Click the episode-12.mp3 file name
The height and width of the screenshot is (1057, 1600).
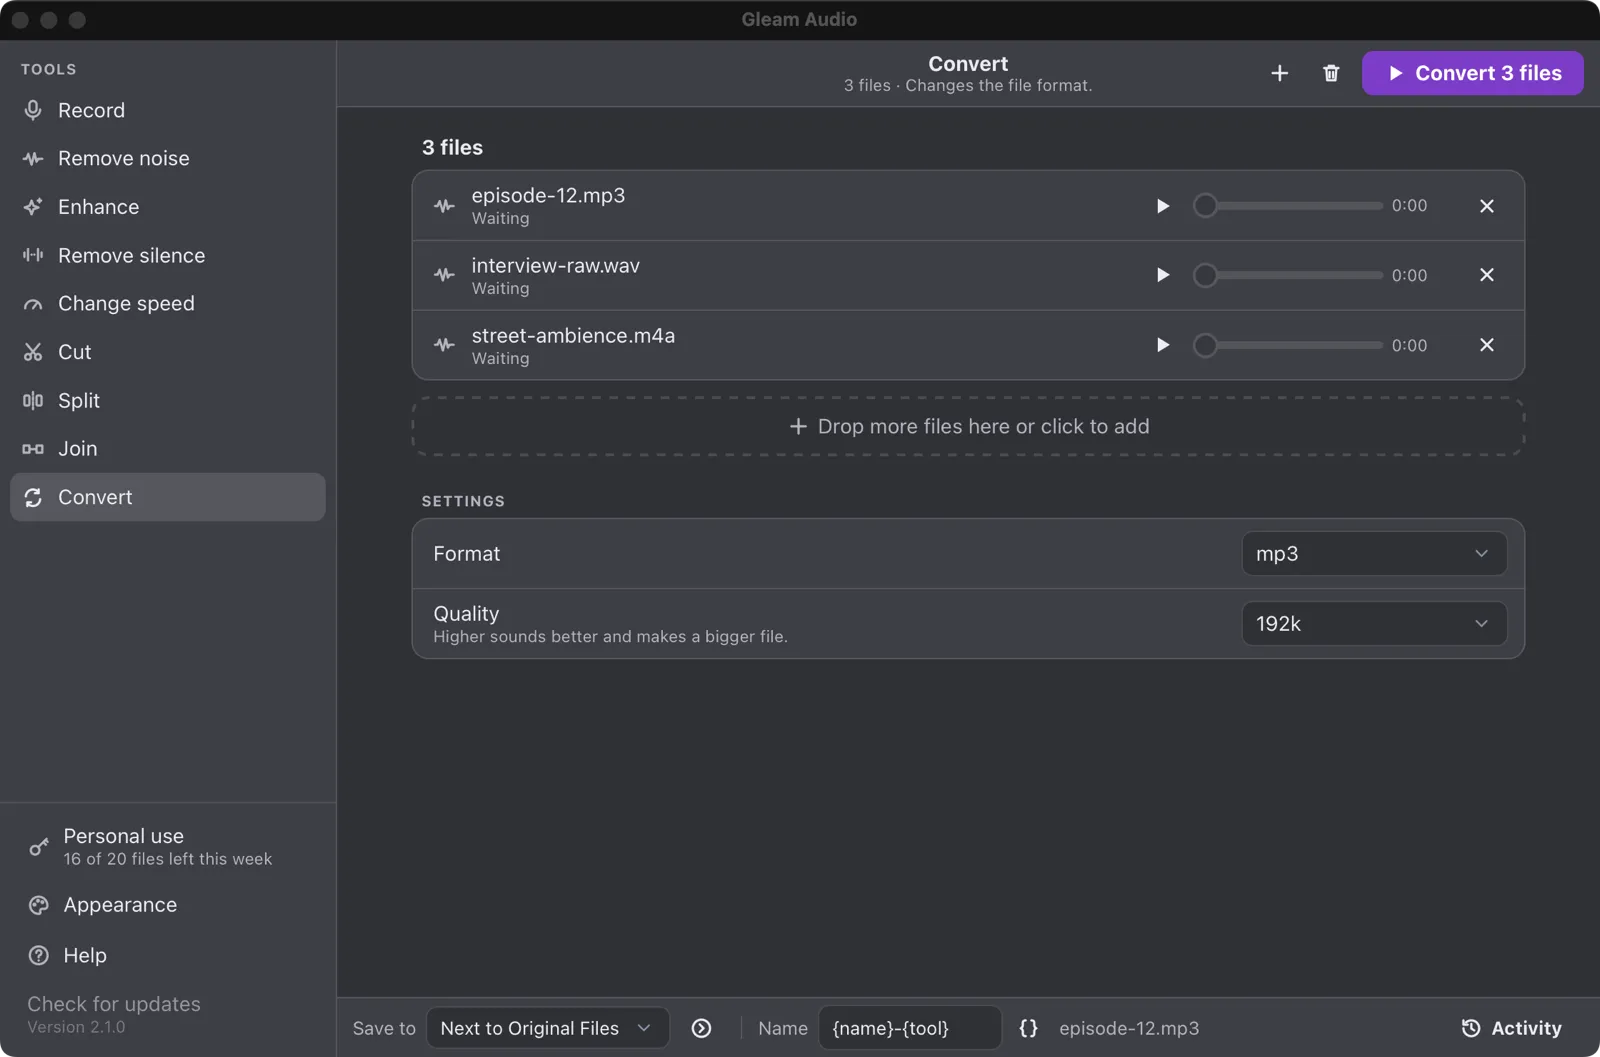click(x=548, y=196)
